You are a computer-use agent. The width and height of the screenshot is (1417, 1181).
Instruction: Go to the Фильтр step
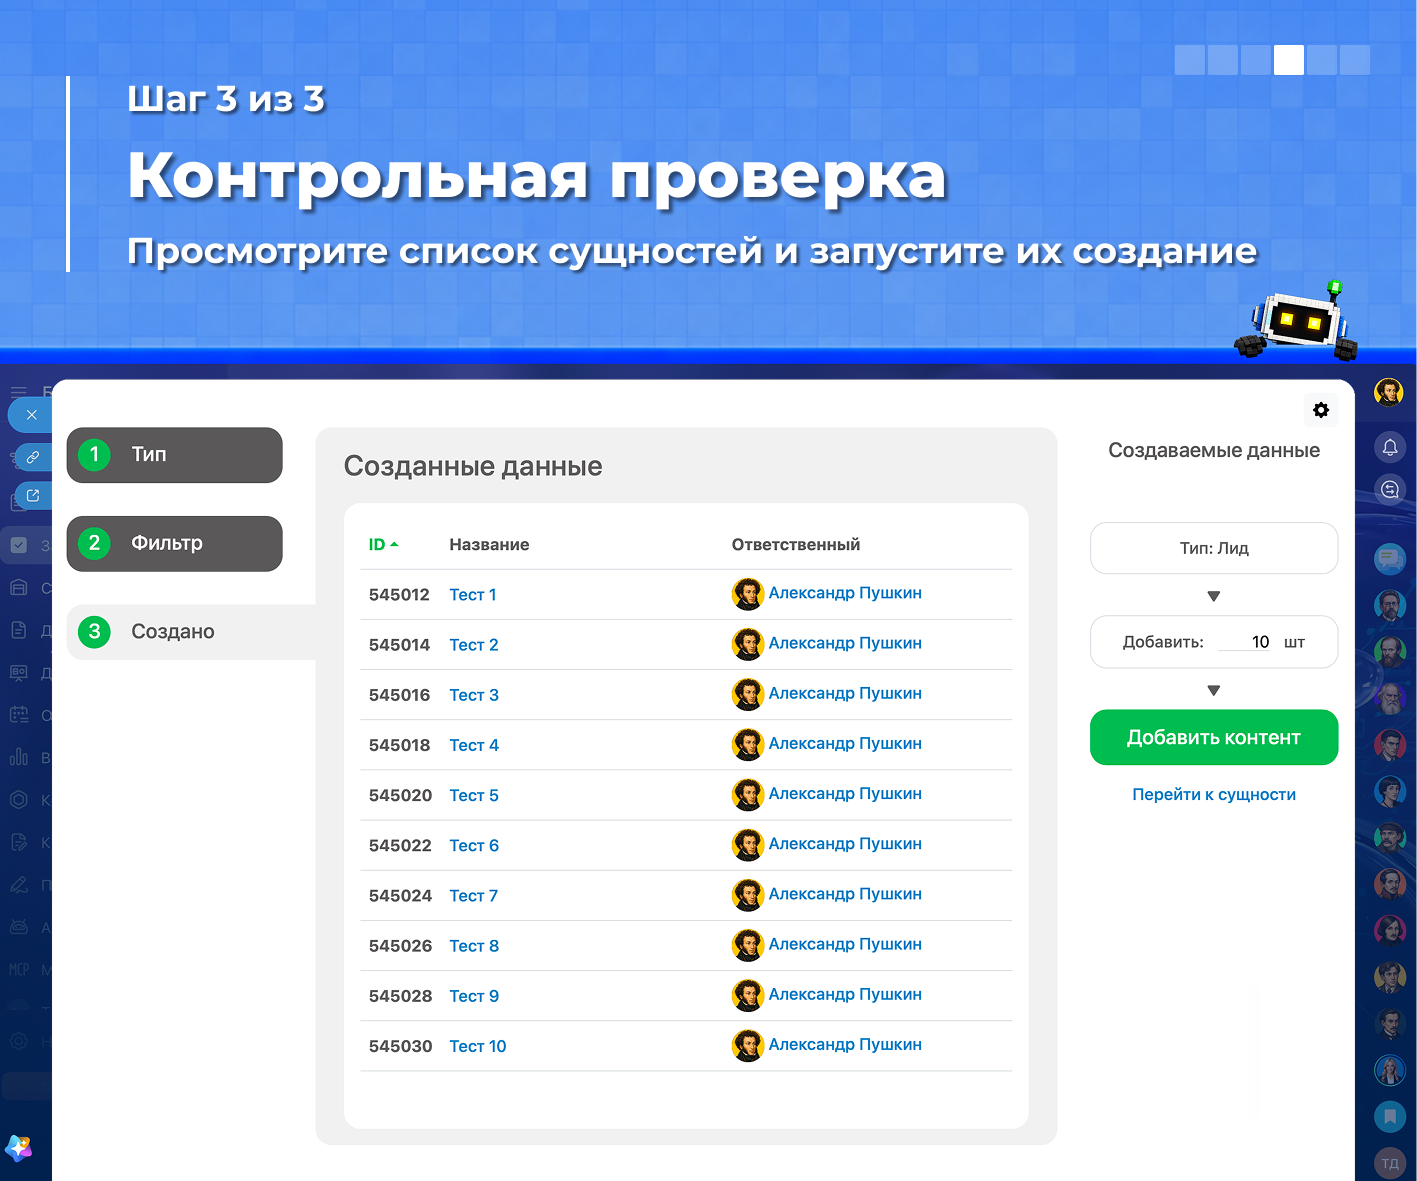pyautogui.click(x=175, y=543)
